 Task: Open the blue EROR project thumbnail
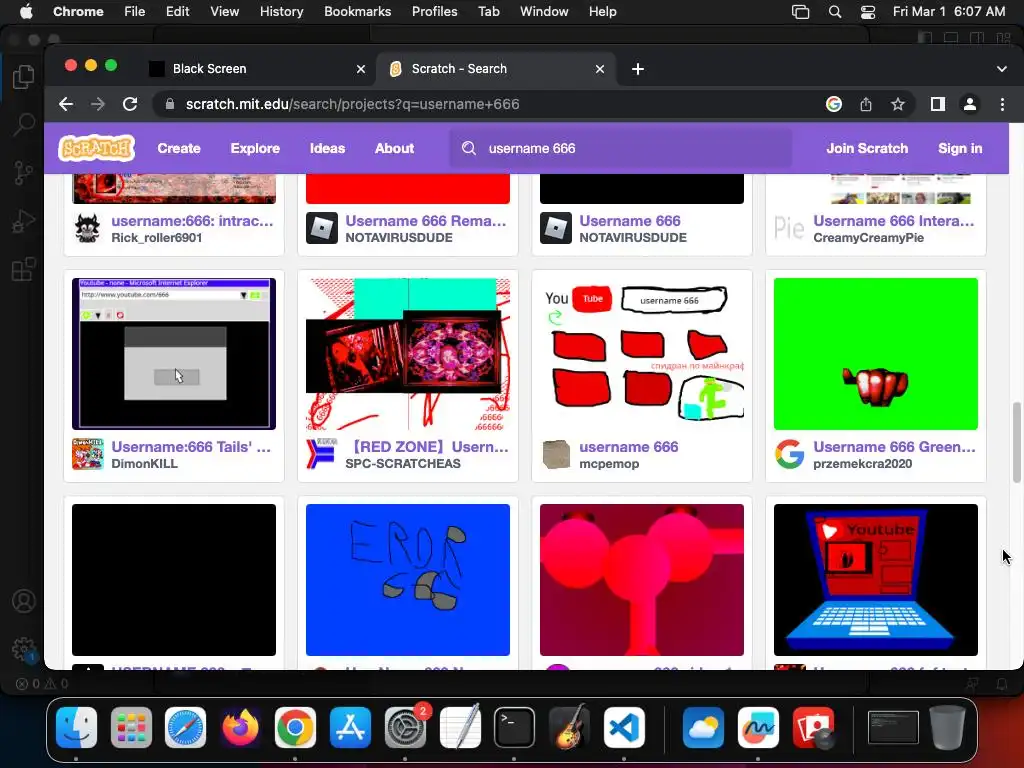point(408,580)
